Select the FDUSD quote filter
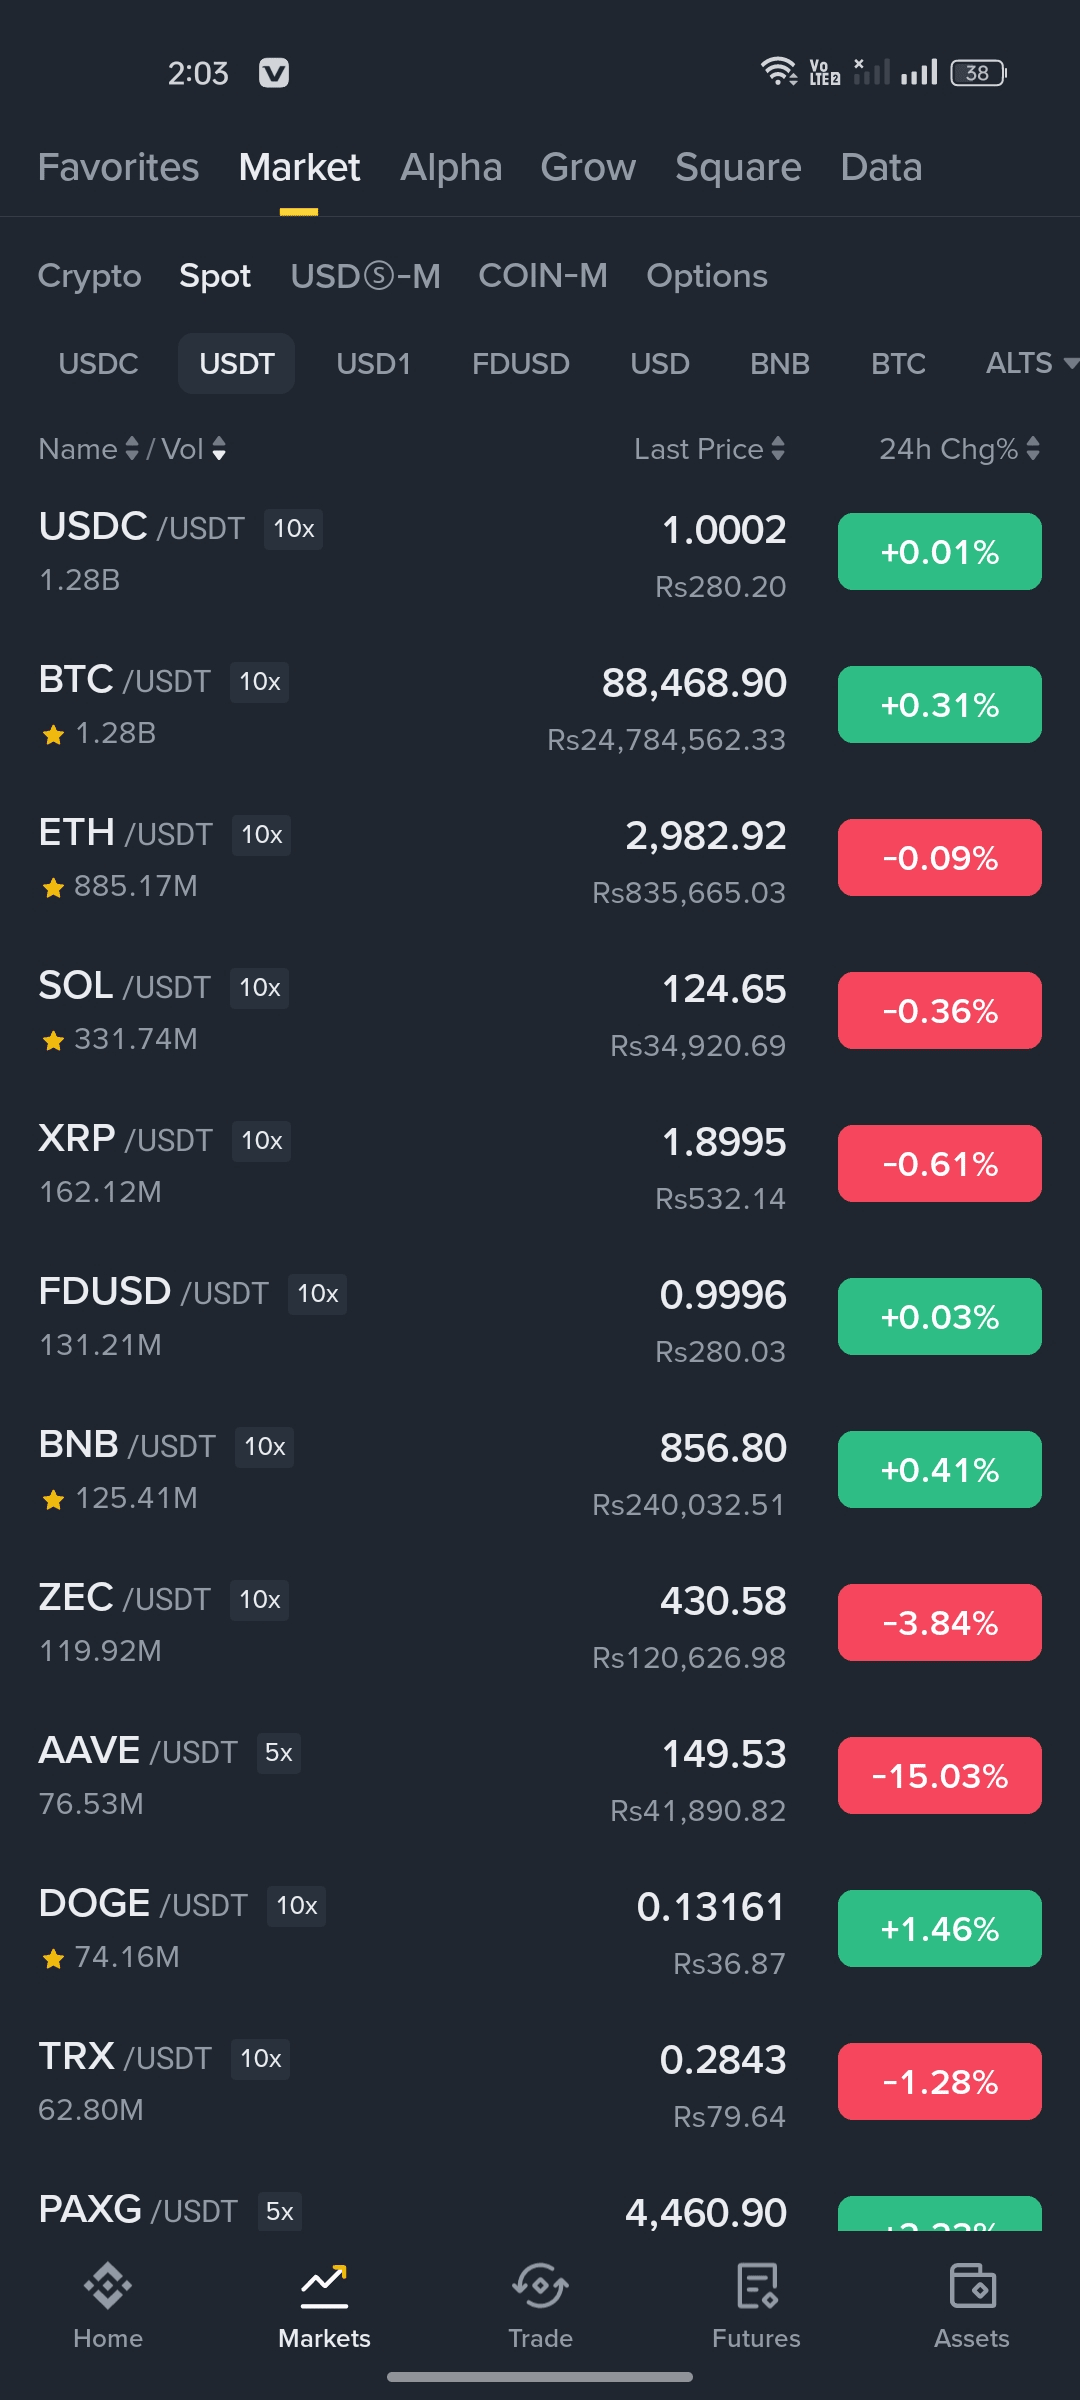This screenshot has width=1080, height=2400. click(x=520, y=363)
